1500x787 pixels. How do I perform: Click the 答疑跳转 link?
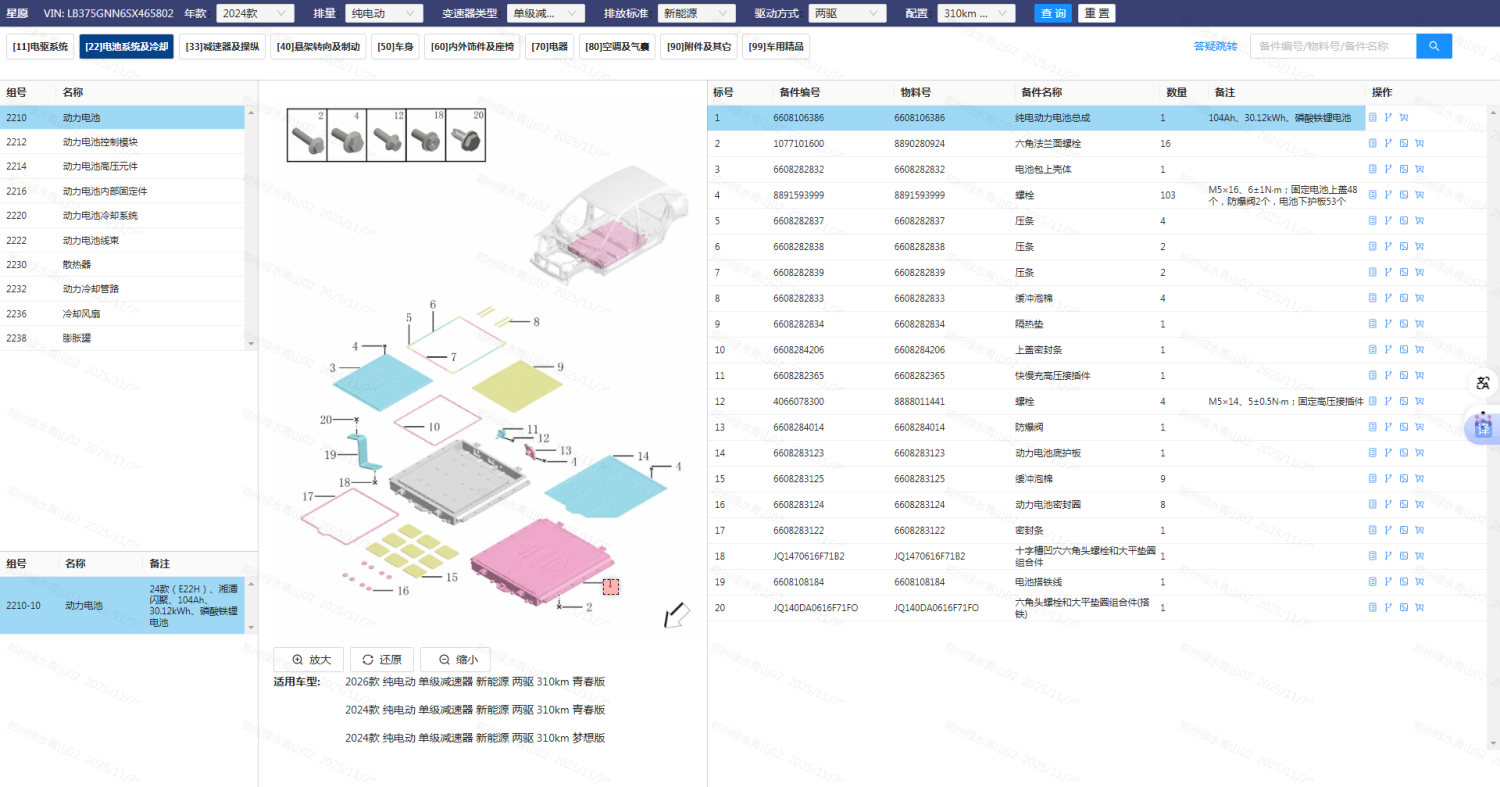pyautogui.click(x=1215, y=46)
